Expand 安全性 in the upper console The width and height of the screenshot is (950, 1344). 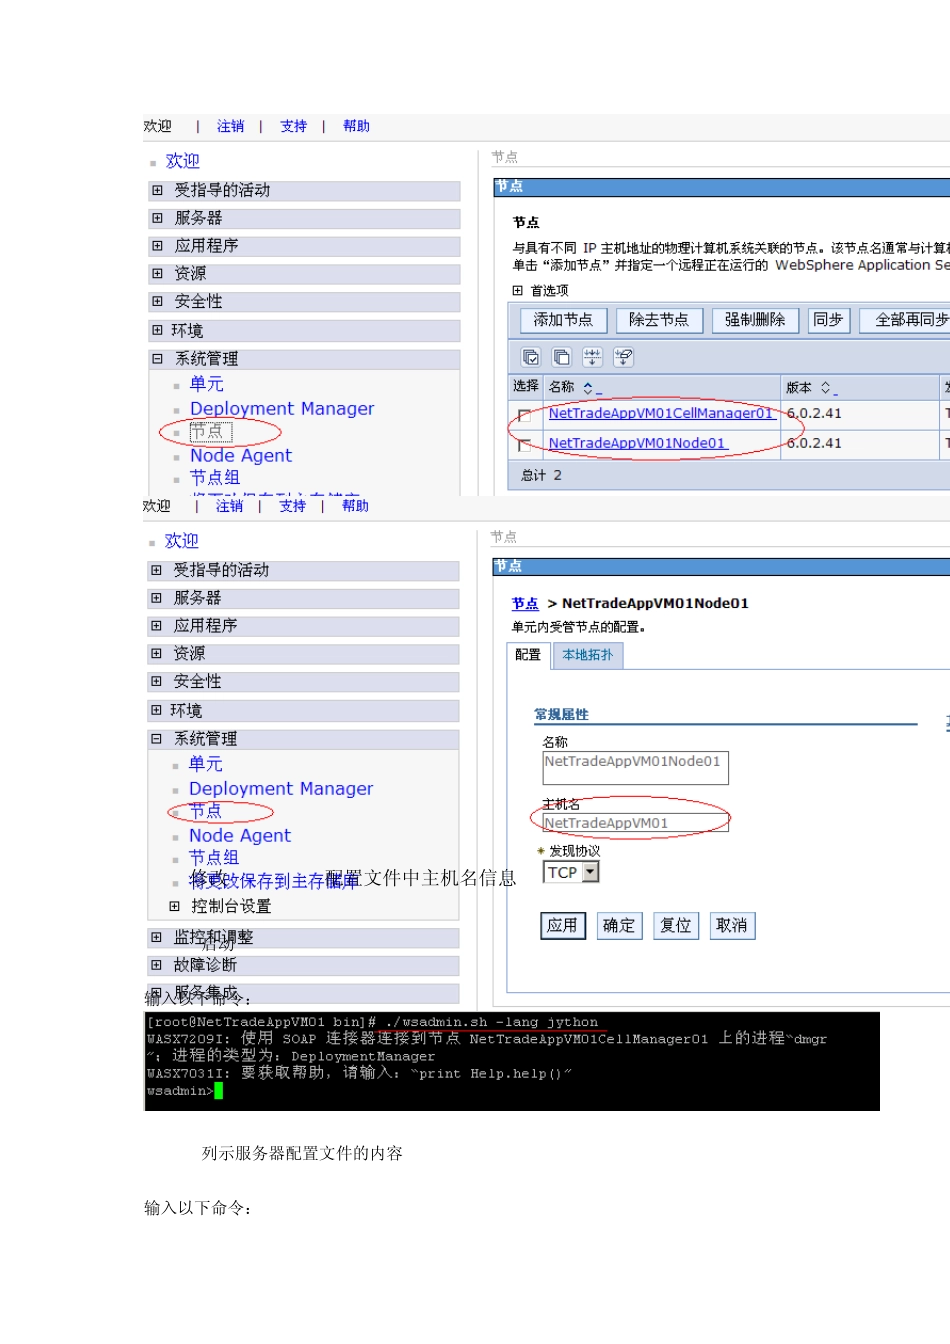click(157, 301)
